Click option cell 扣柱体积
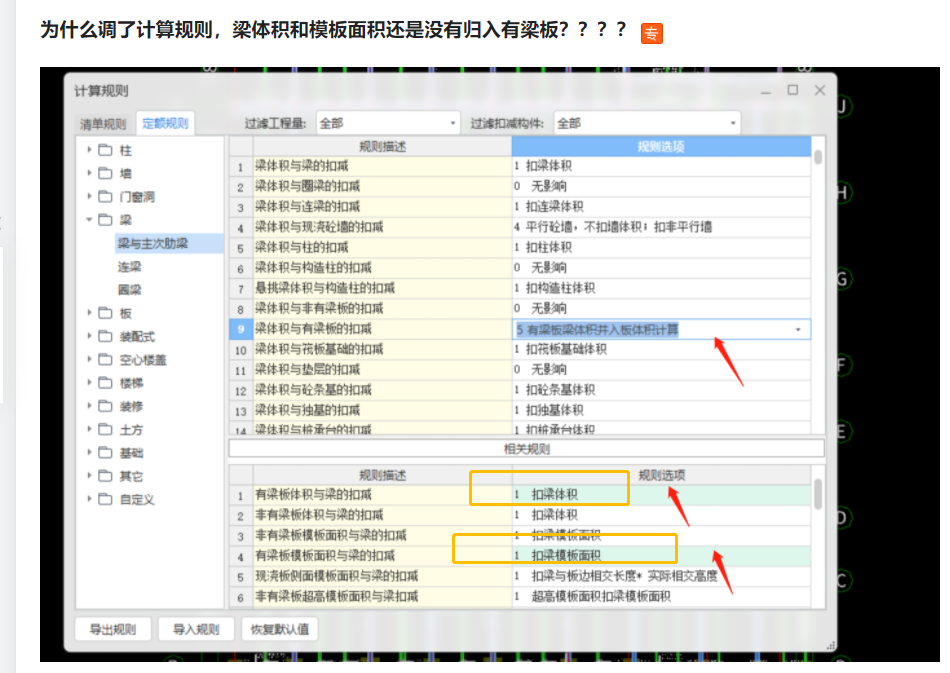 tap(661, 247)
